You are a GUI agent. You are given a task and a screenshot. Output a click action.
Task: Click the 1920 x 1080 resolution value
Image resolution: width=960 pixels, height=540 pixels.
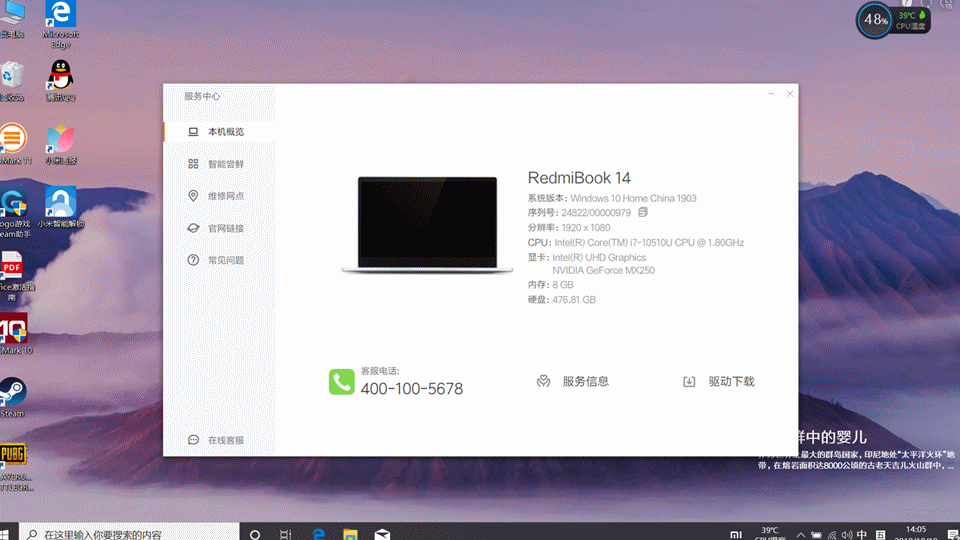point(585,228)
